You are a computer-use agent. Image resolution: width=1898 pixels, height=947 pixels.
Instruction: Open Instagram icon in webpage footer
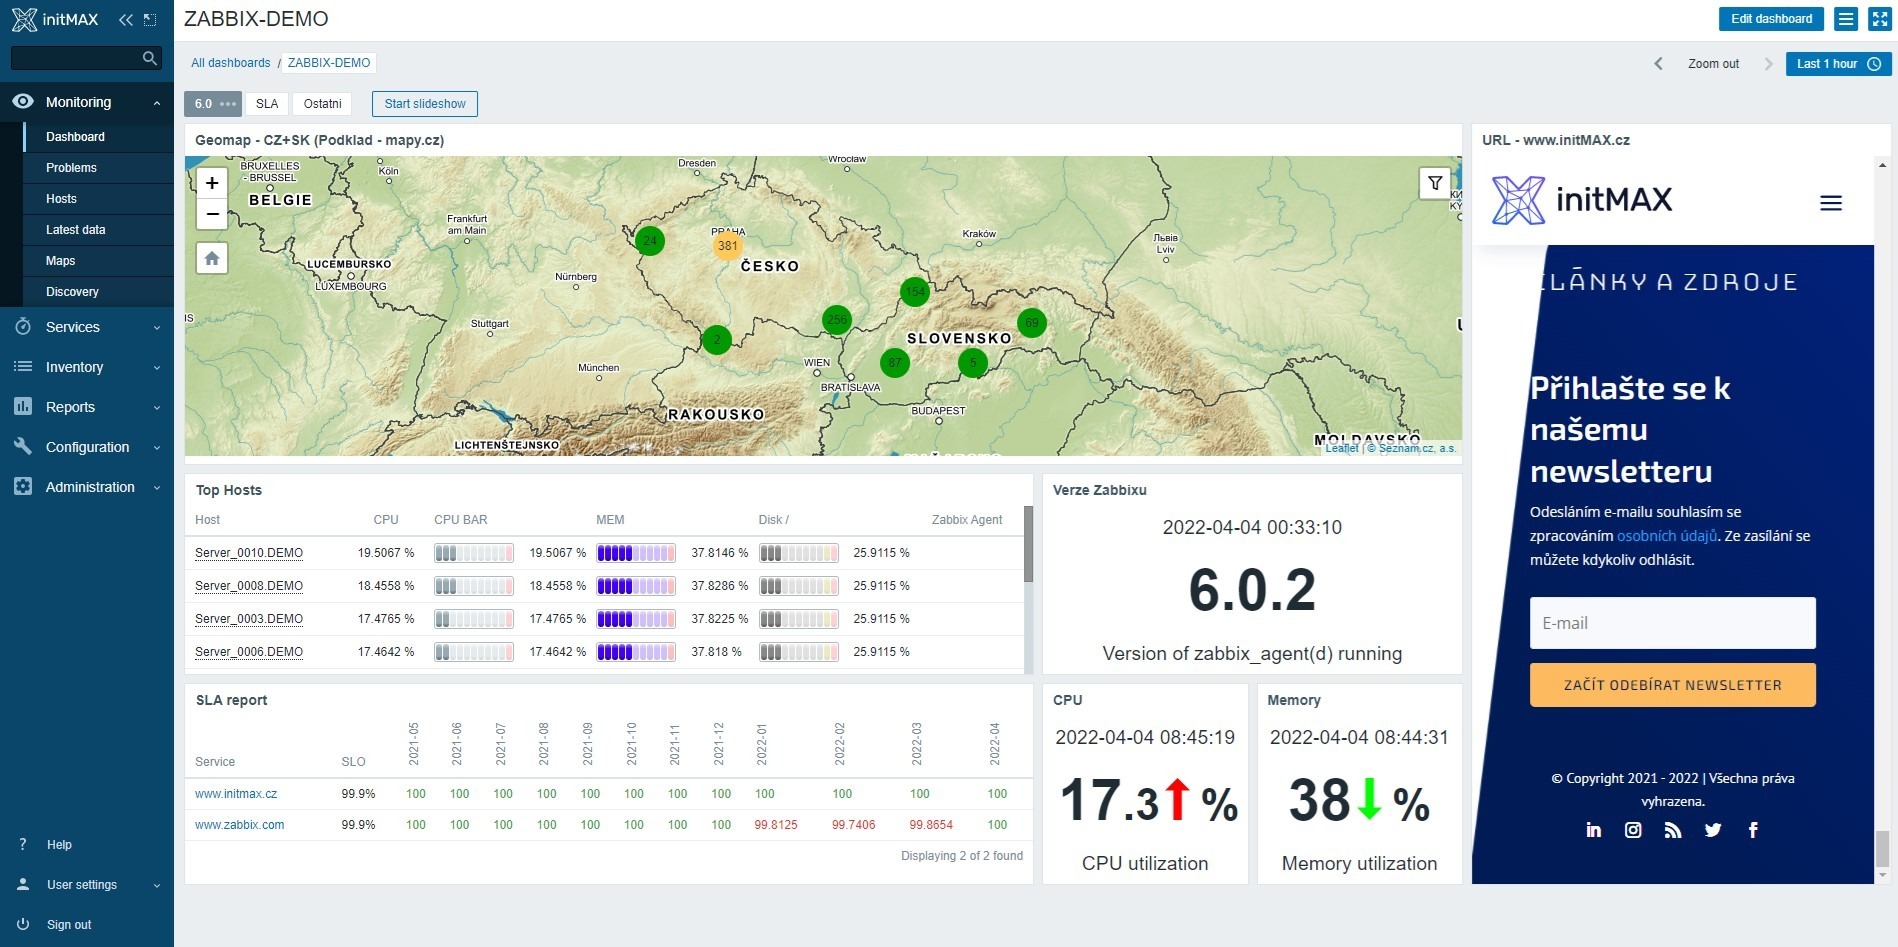point(1633,830)
